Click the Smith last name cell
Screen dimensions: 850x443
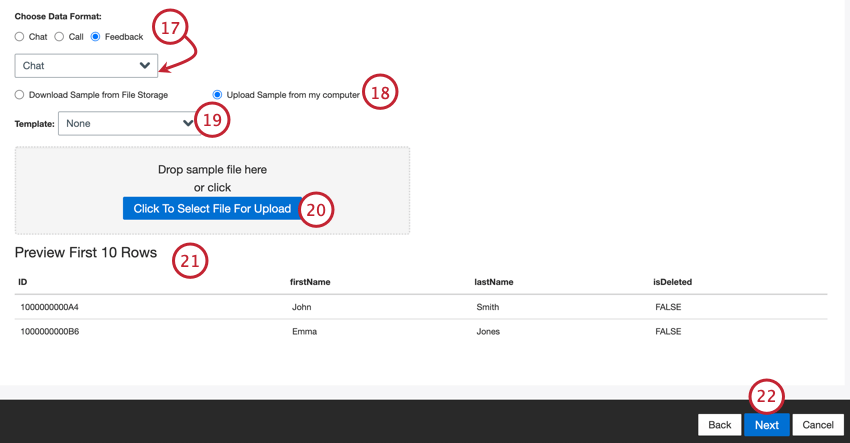tap(487, 307)
